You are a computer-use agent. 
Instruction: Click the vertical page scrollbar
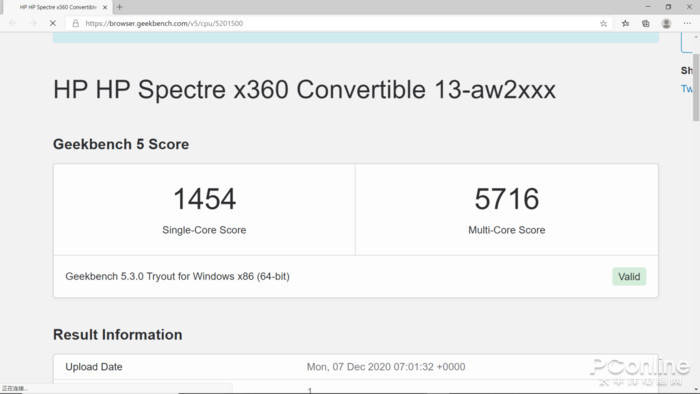[x=696, y=87]
